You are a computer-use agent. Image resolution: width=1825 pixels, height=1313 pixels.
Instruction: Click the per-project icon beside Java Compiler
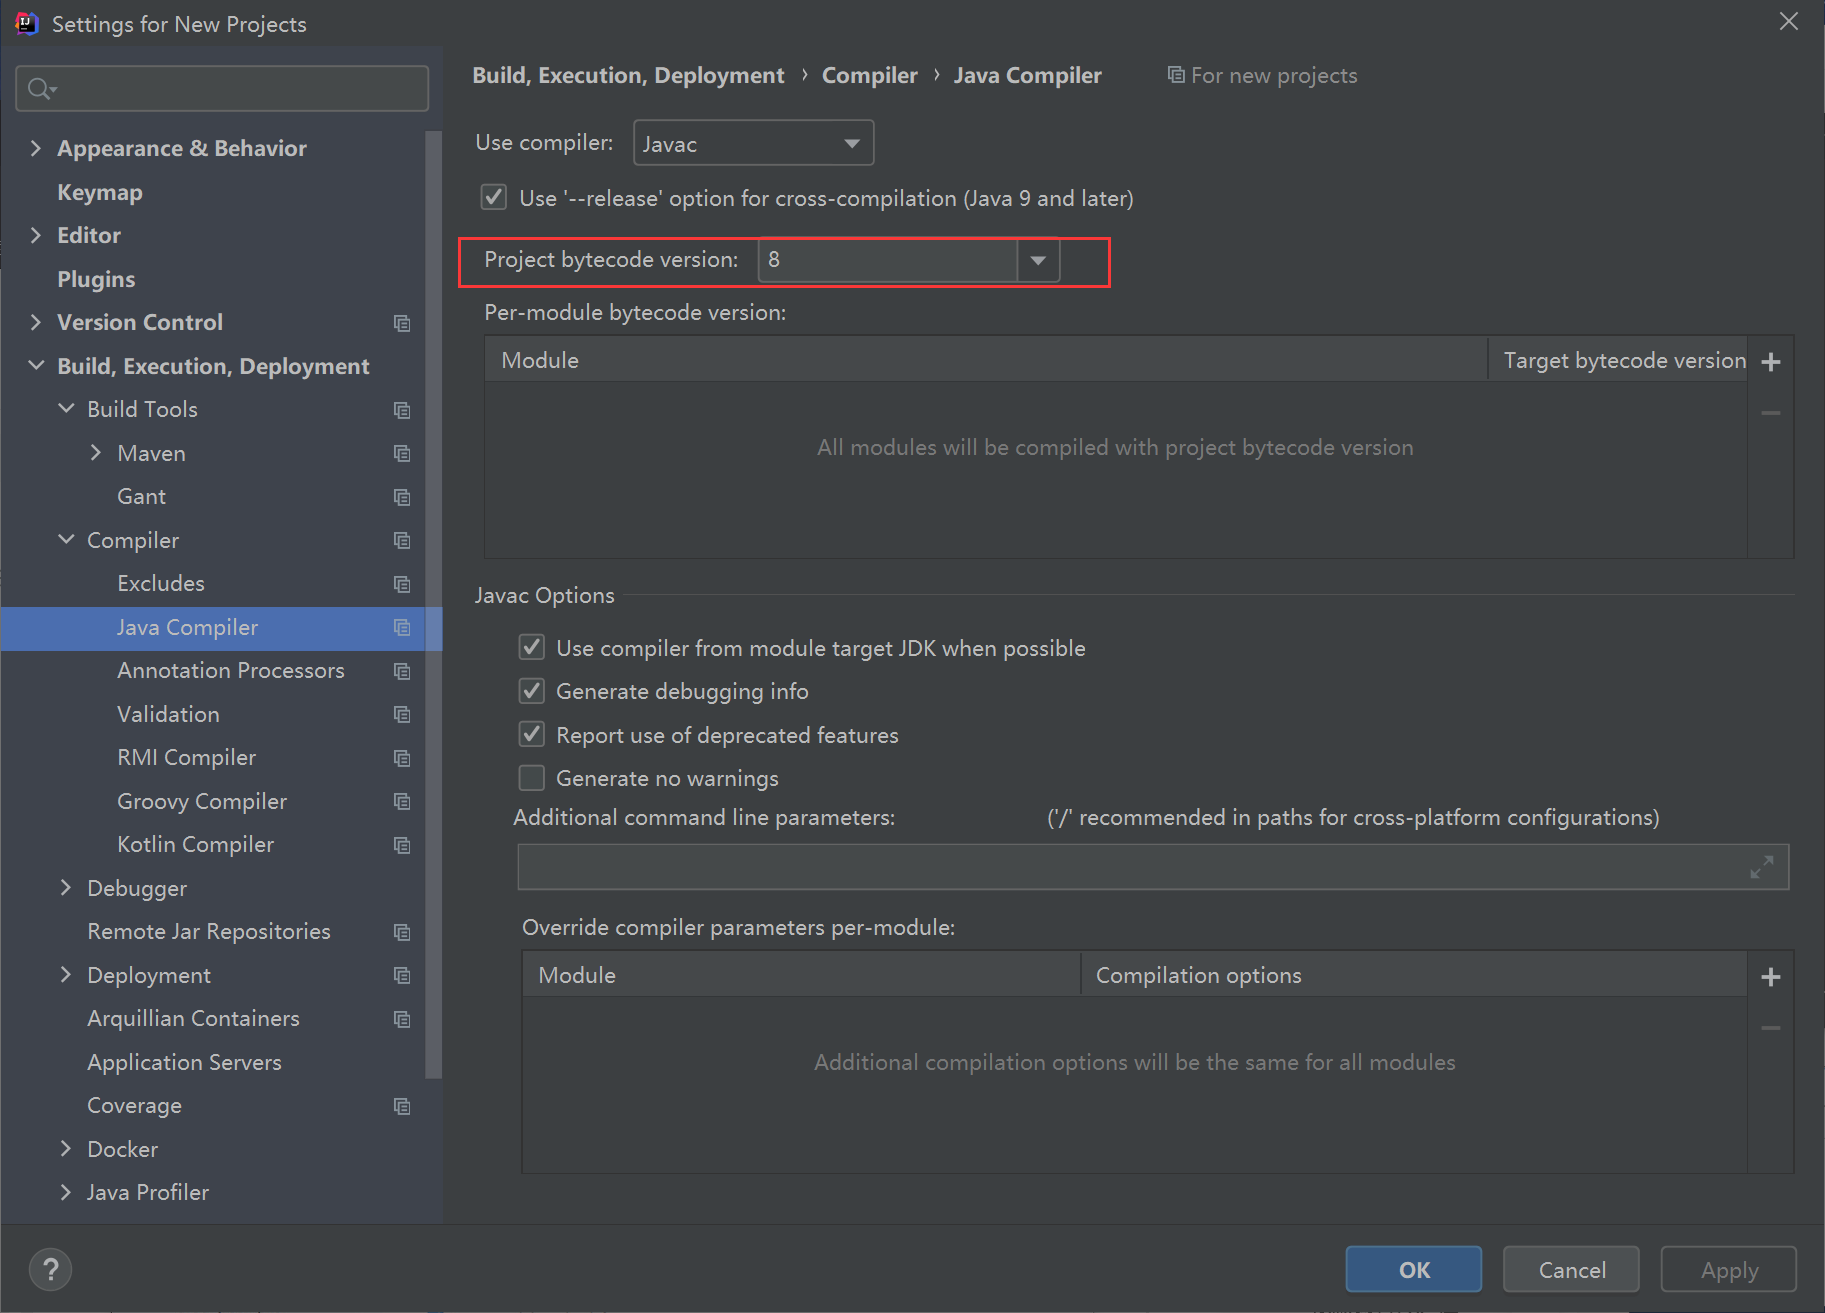(402, 628)
